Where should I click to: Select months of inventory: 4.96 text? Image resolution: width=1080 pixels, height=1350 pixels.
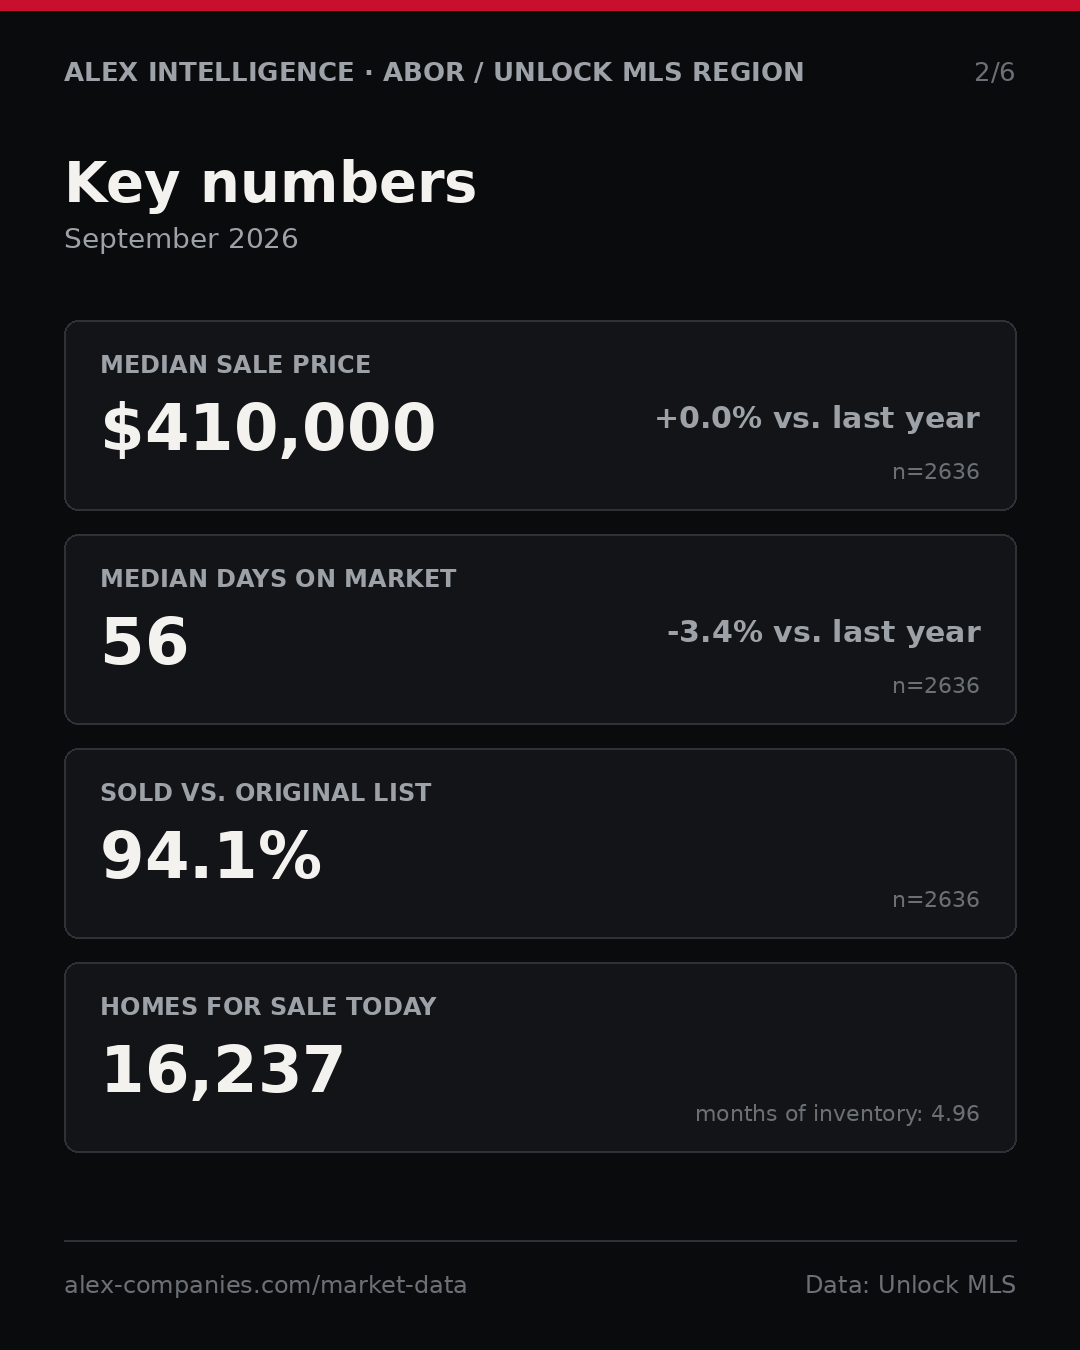pyautogui.click(x=837, y=1114)
